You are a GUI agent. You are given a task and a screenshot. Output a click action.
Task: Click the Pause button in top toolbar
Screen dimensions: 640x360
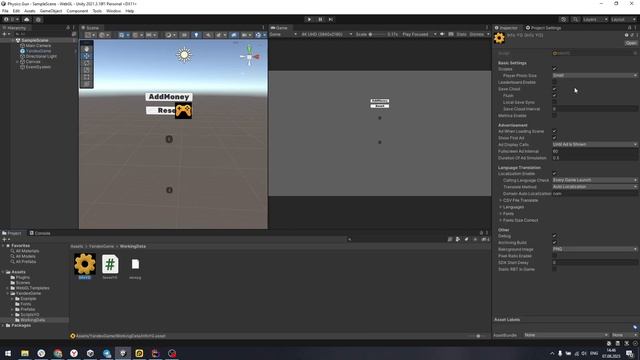(x=320, y=19)
